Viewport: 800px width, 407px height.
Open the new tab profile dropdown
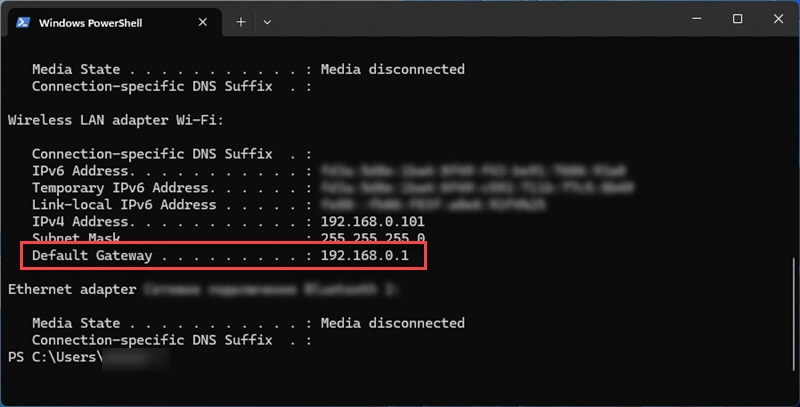267,22
